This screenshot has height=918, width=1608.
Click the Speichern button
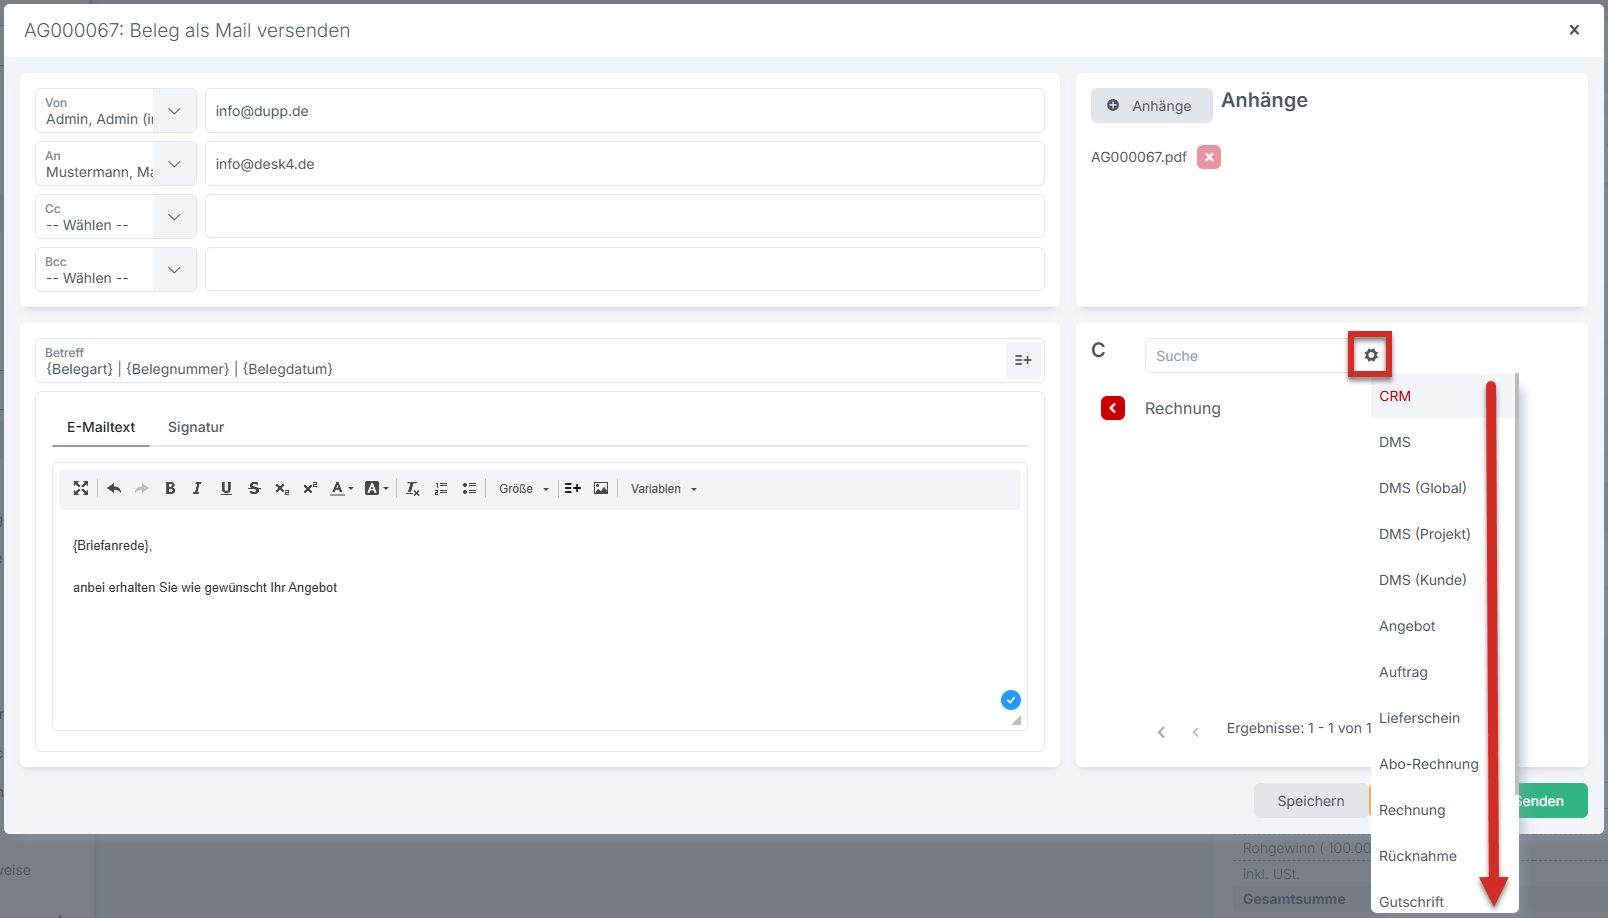[1310, 801]
